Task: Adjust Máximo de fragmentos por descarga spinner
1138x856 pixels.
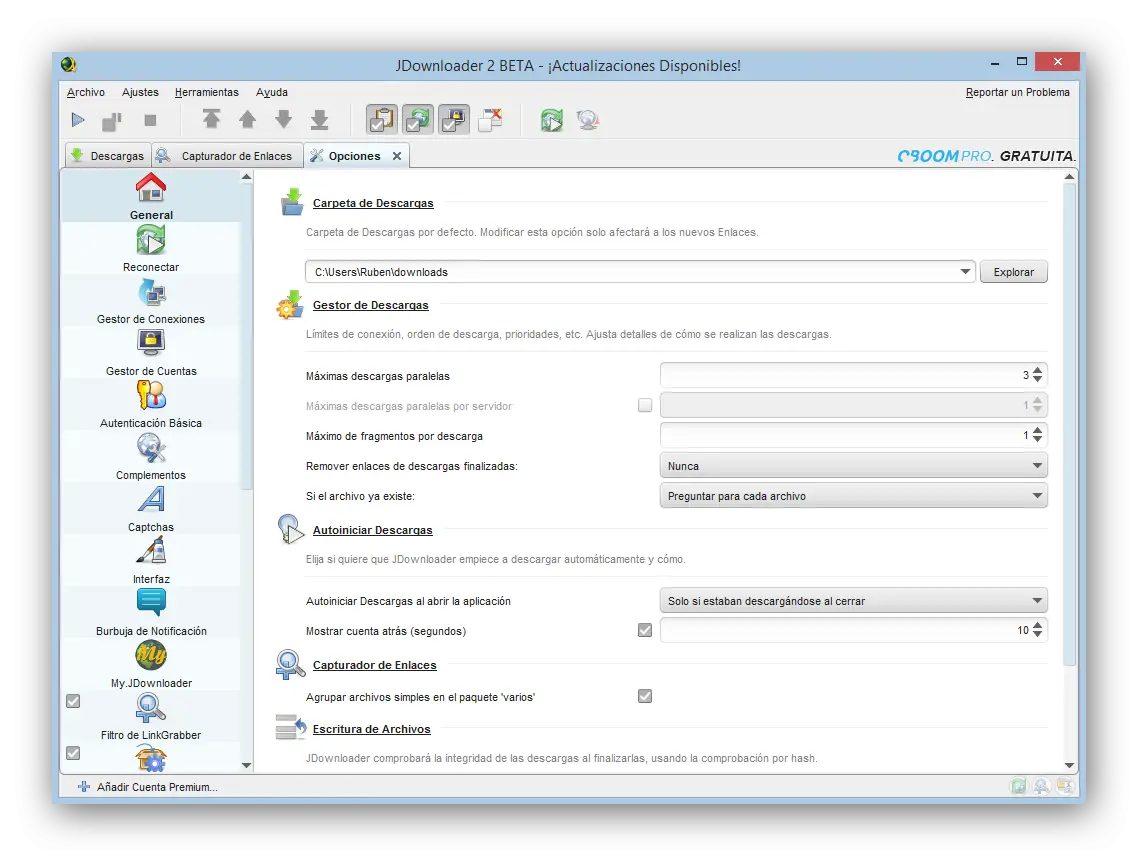Action: point(1038,435)
